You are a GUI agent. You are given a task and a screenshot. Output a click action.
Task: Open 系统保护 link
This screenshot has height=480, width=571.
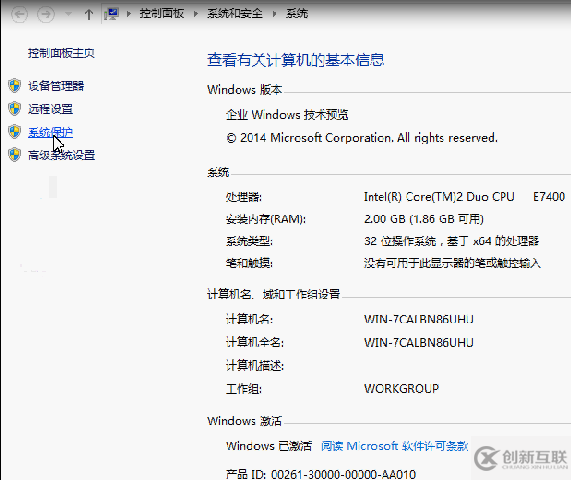50,132
